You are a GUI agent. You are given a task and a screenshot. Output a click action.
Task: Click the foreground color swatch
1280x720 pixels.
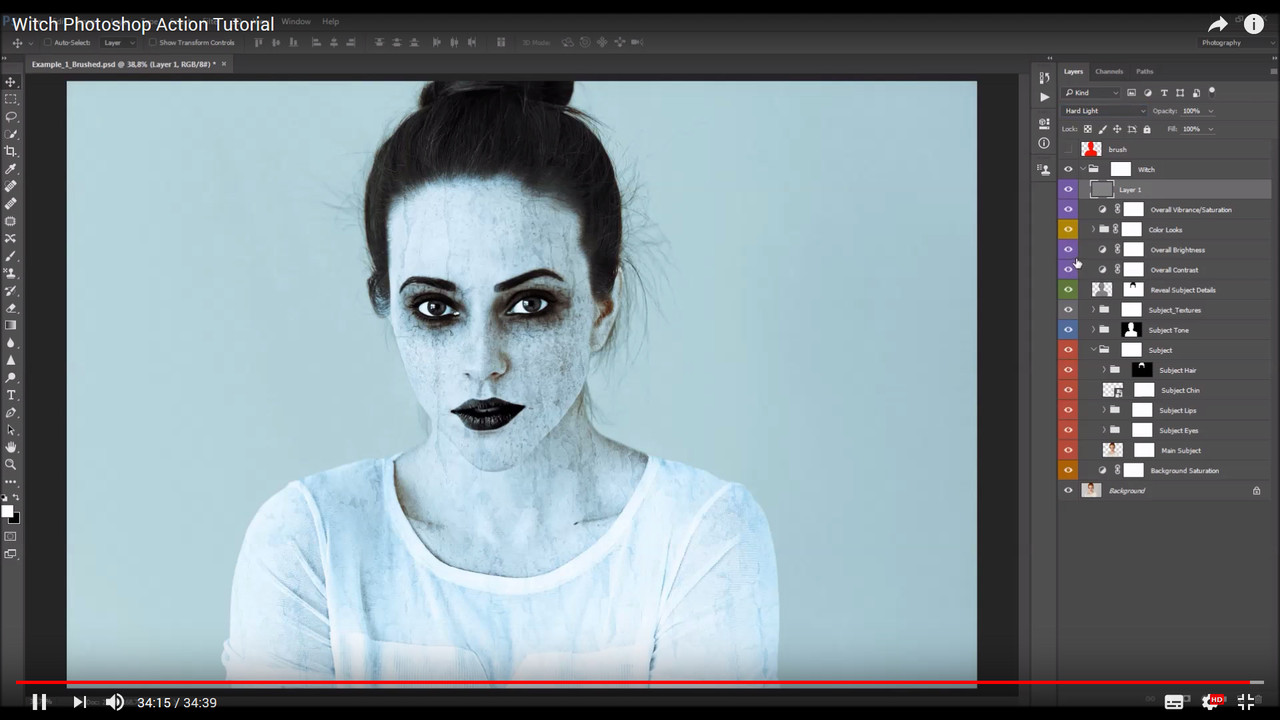[7, 512]
